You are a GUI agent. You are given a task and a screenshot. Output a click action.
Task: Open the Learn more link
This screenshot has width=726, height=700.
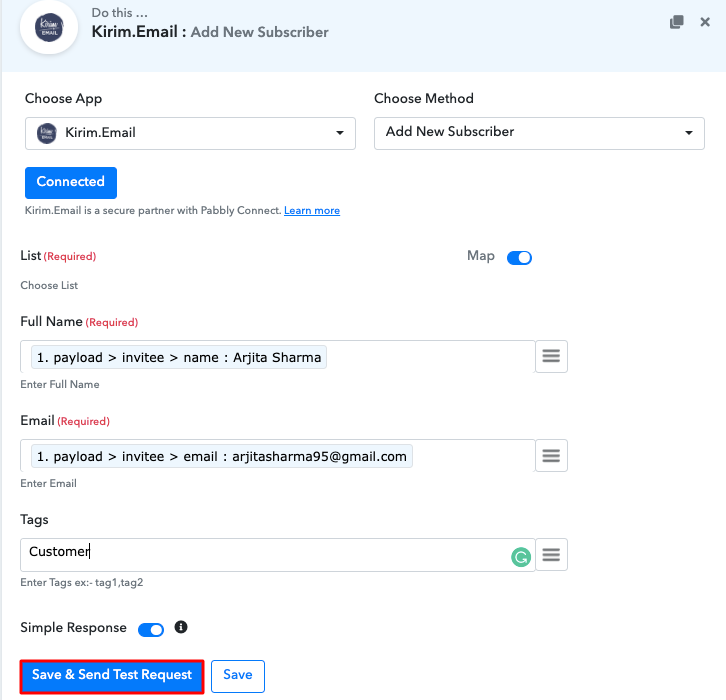point(312,211)
